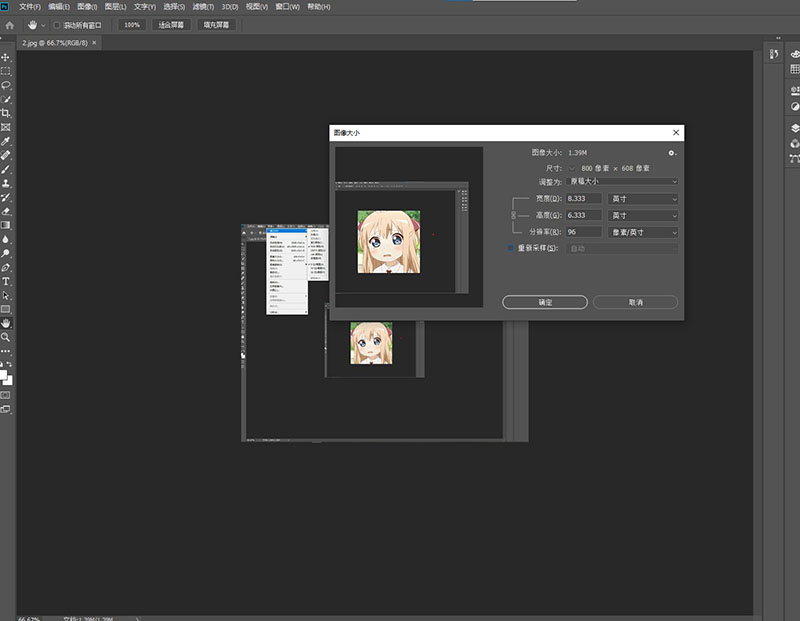Select the Horizontal Type tool
The height and width of the screenshot is (621, 800).
pyautogui.click(x=6, y=282)
